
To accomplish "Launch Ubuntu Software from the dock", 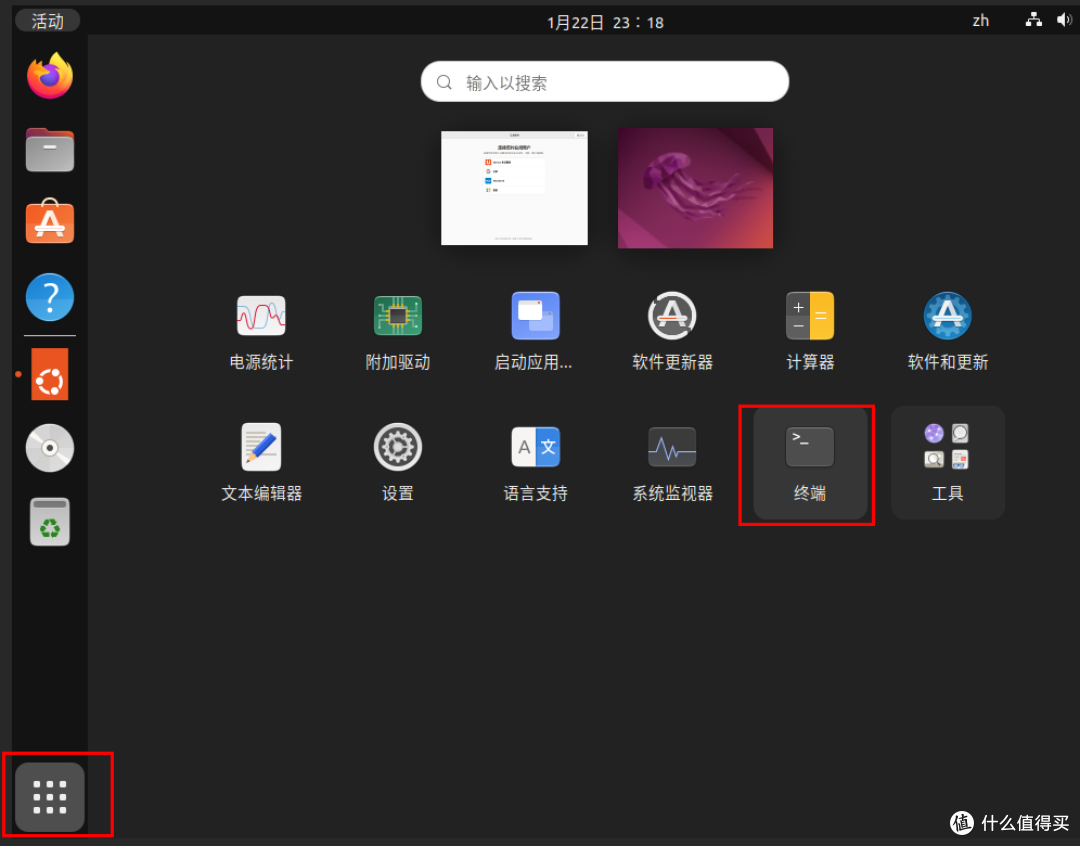I will pyautogui.click(x=49, y=222).
